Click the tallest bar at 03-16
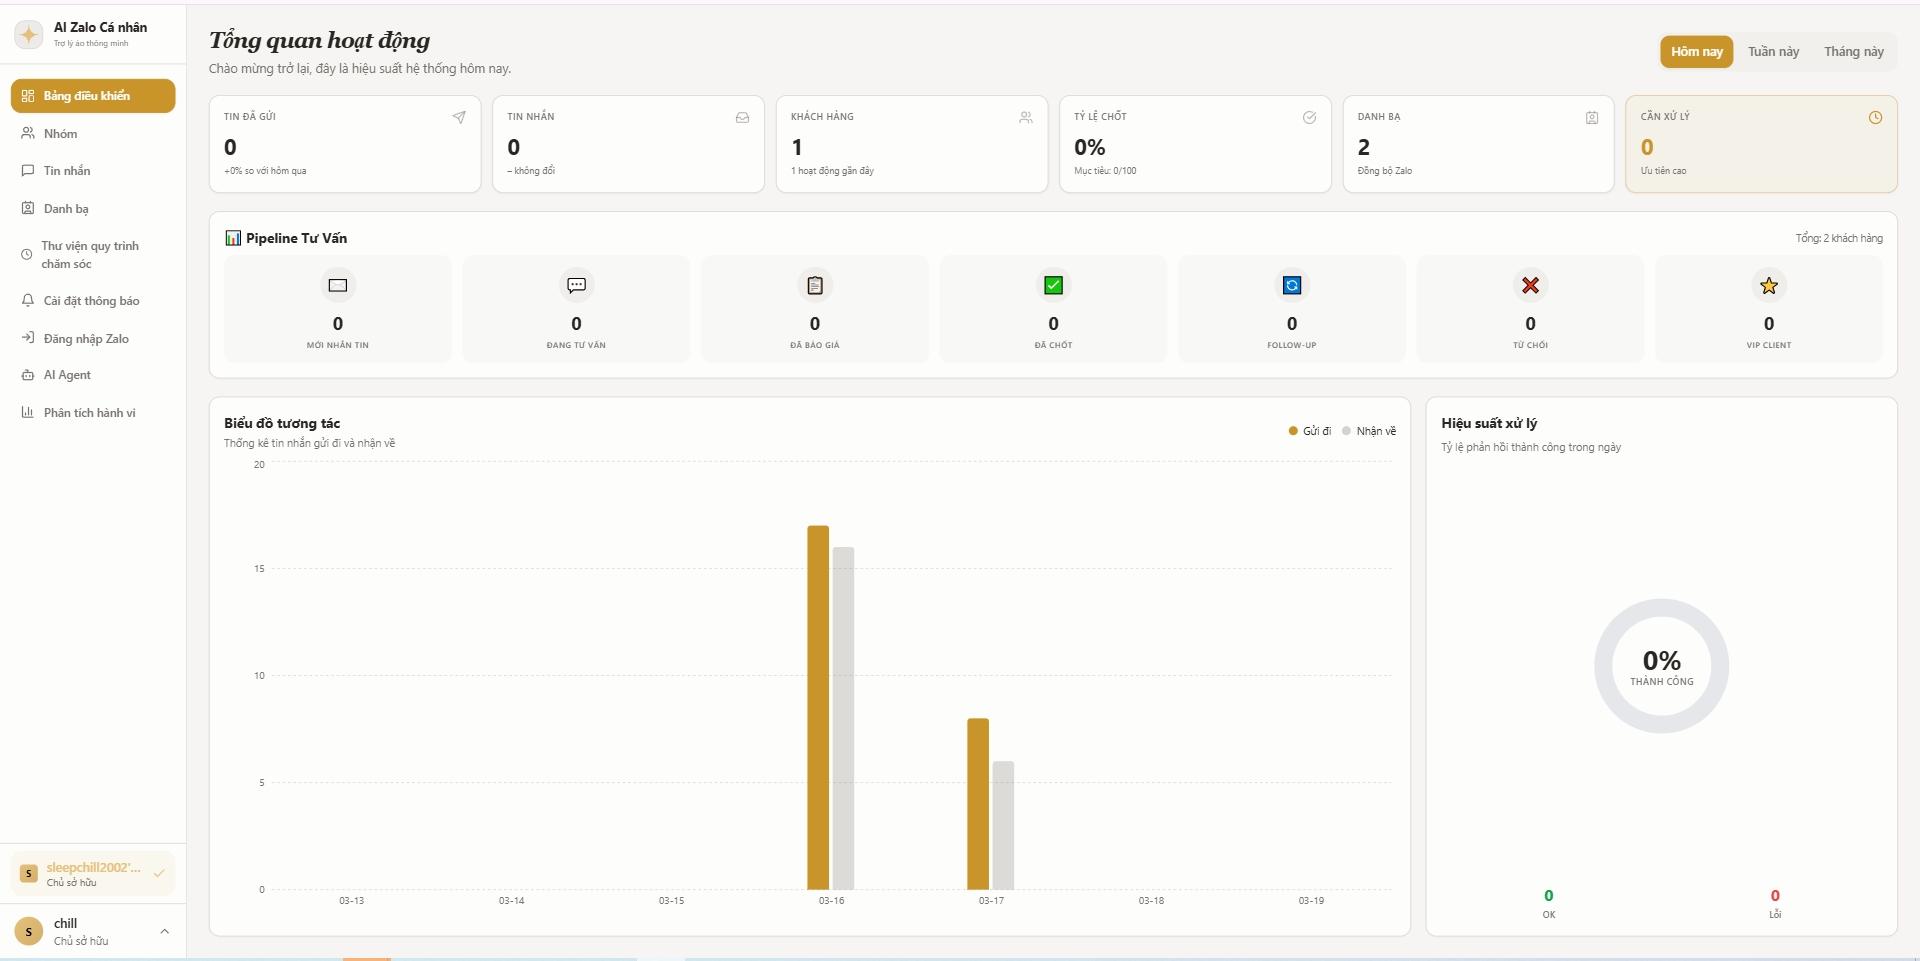Image resolution: width=1920 pixels, height=961 pixels. pos(817,700)
